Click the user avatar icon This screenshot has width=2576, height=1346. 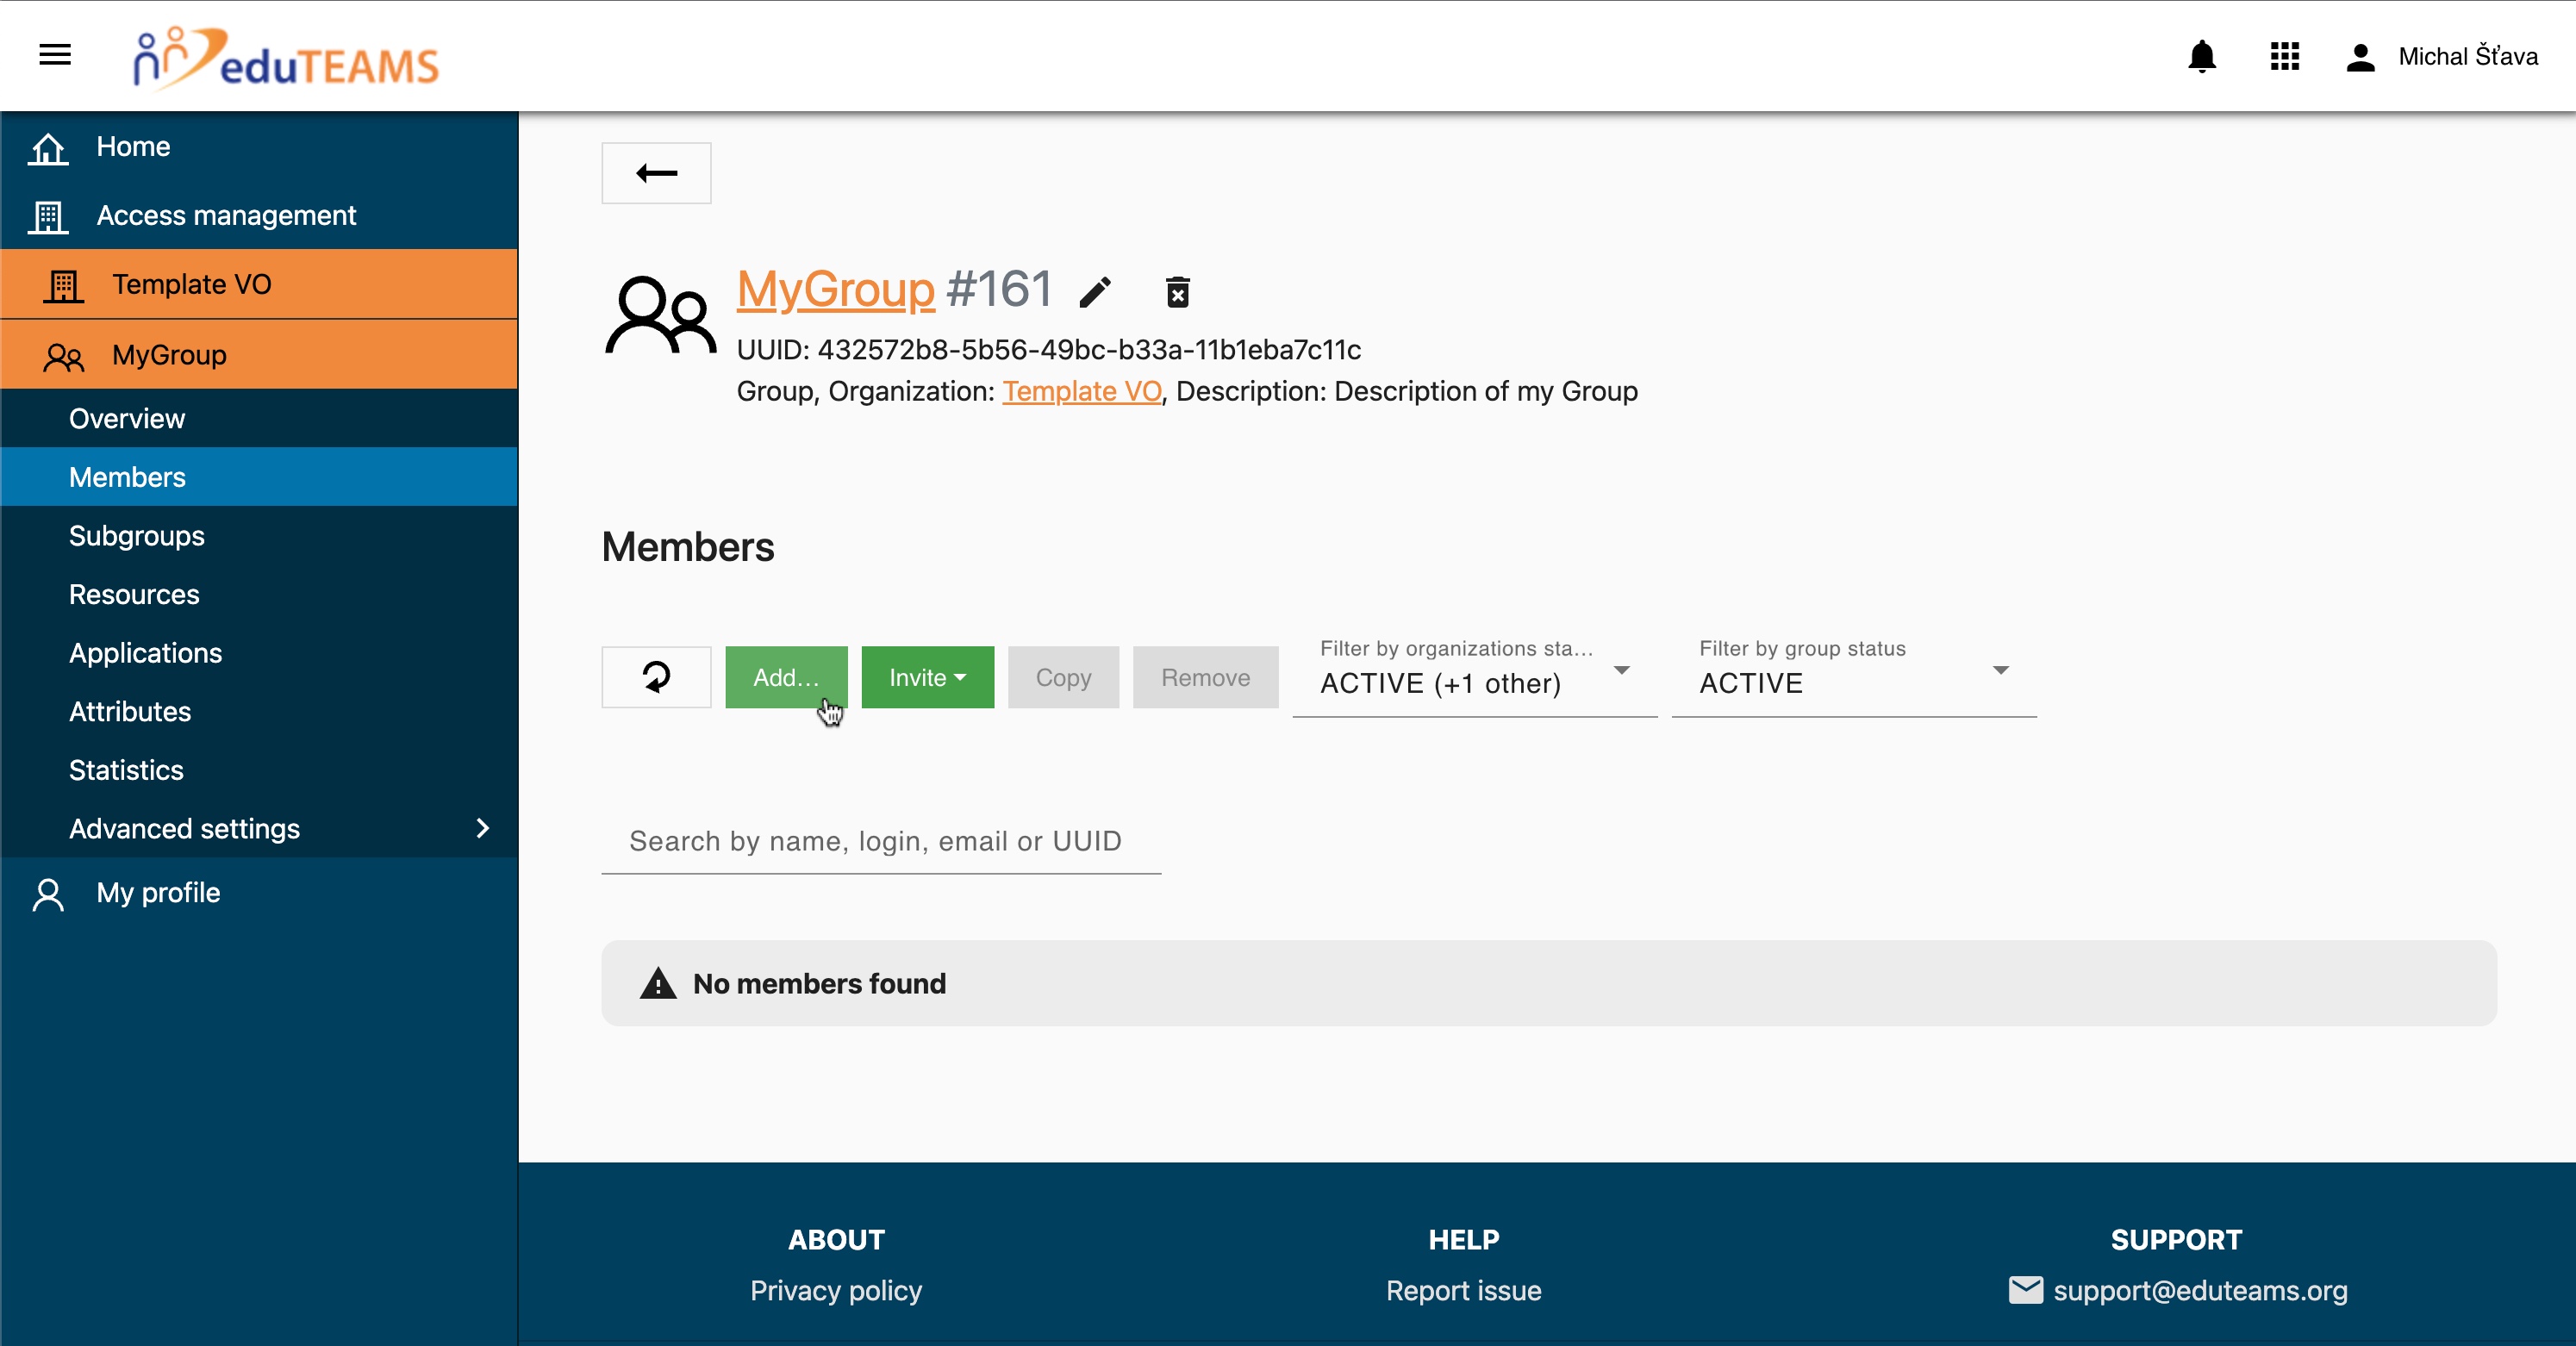[x=2361, y=57]
